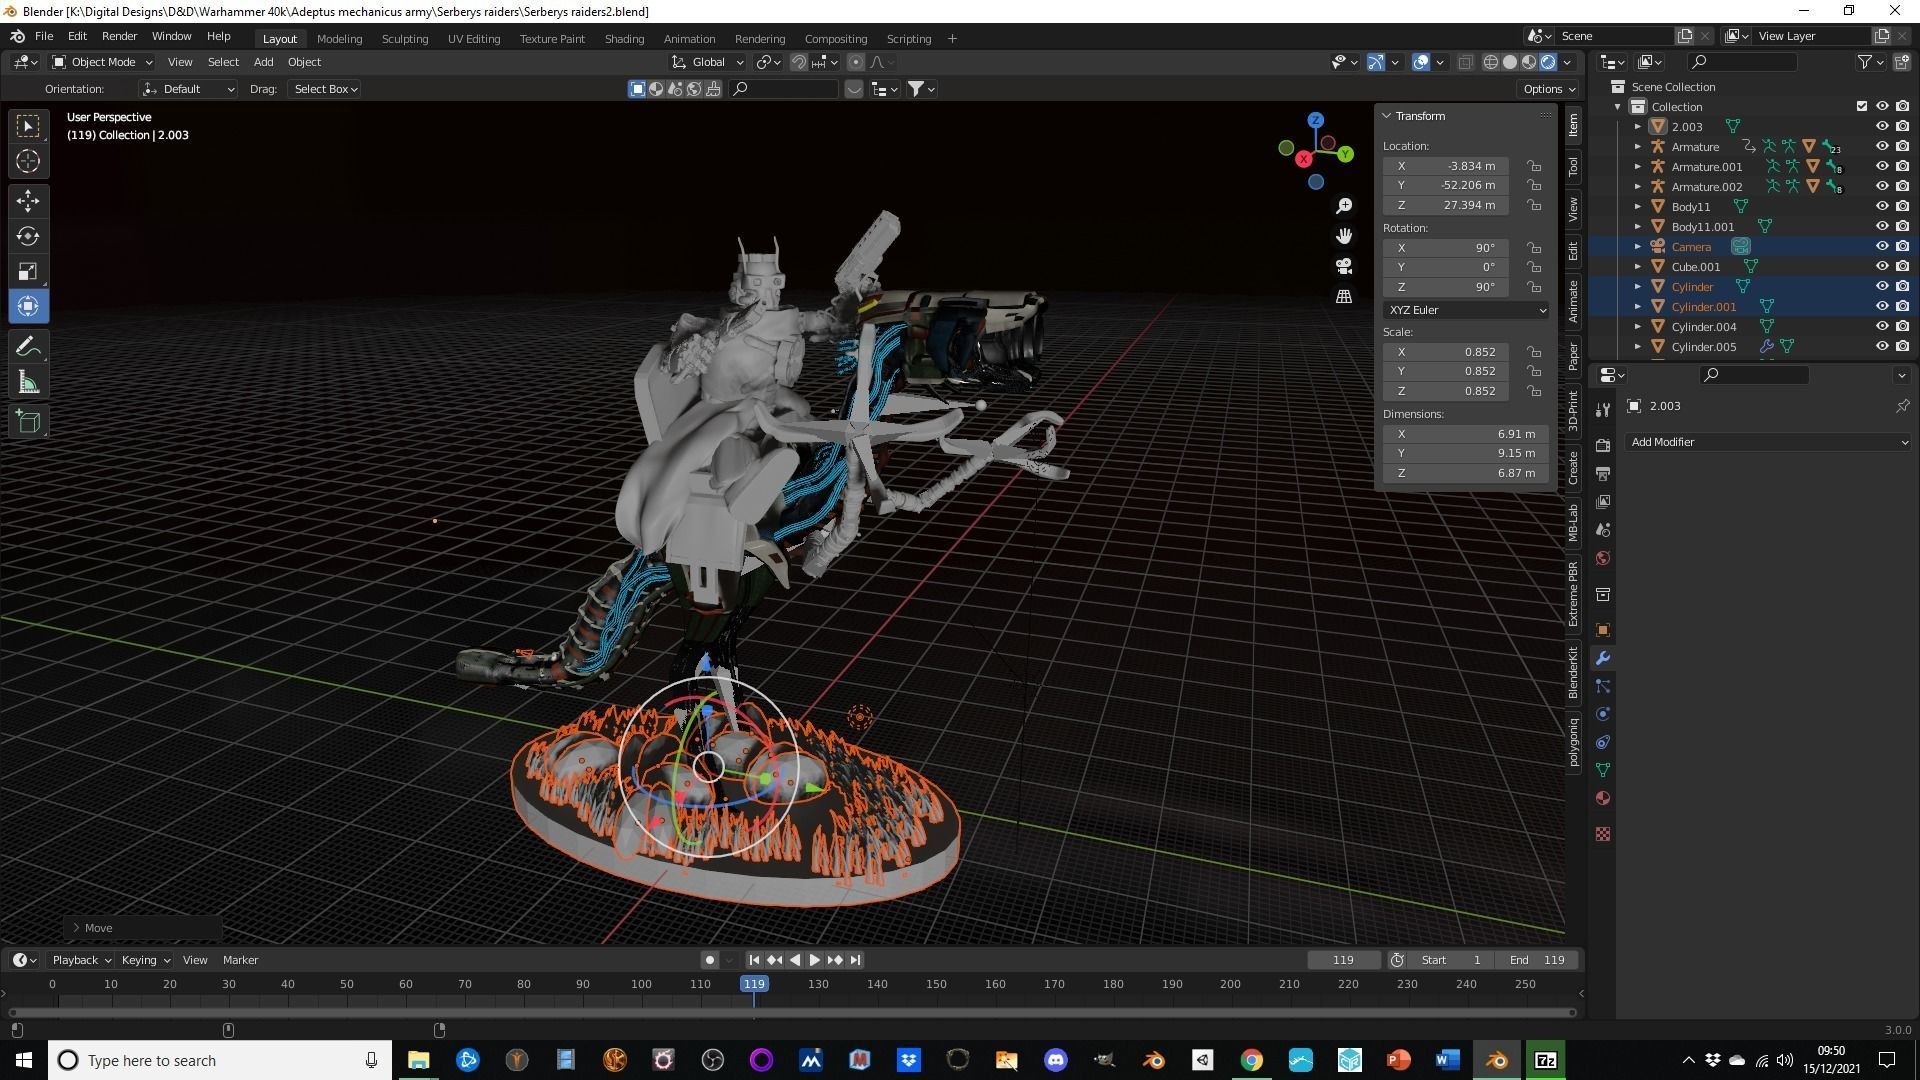
Task: Hide Cylinder.004 in viewport
Action: [x=1882, y=326]
